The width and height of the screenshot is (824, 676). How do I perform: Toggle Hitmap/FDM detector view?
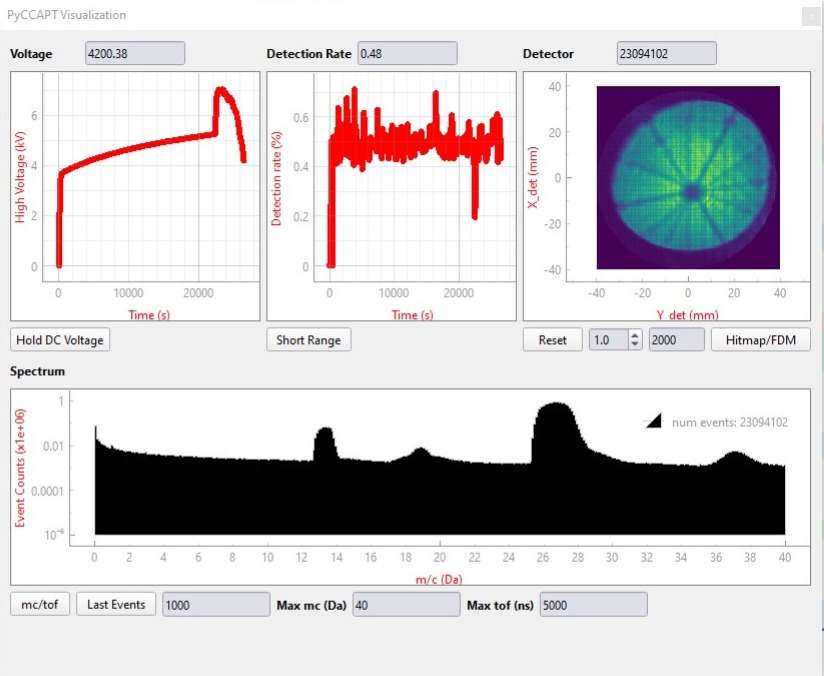point(760,340)
